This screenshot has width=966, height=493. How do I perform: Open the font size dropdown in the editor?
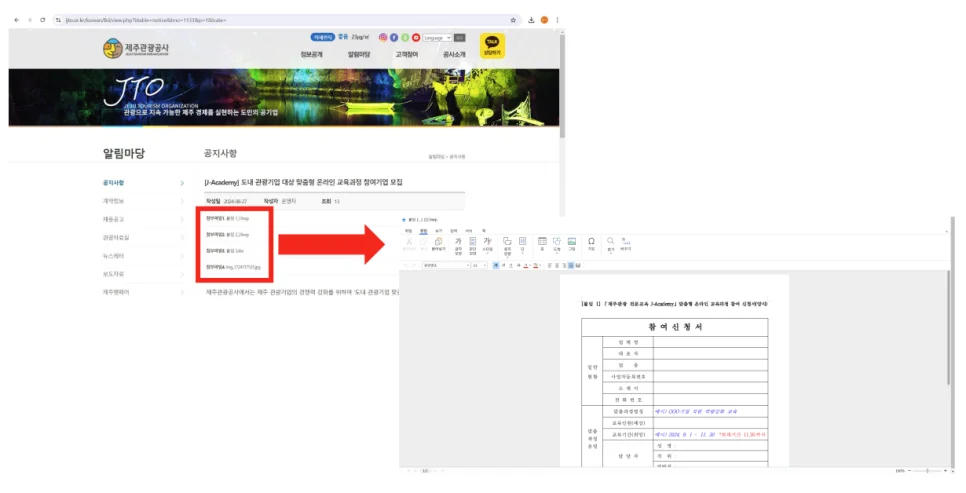pos(479,266)
